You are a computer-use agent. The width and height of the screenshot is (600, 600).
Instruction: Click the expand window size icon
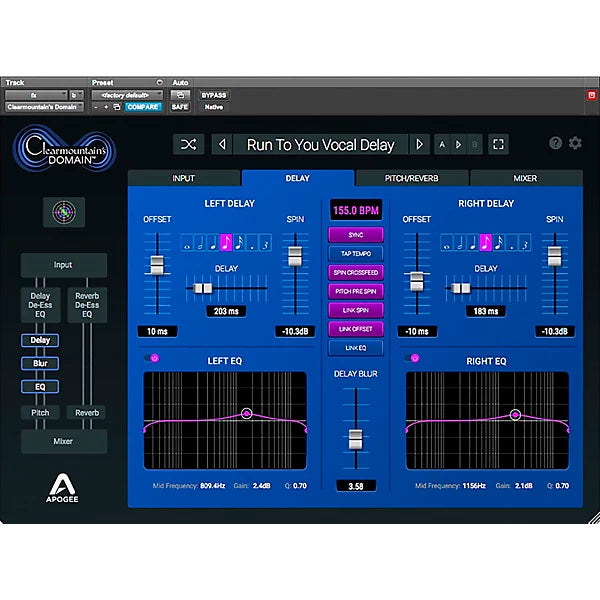click(499, 145)
